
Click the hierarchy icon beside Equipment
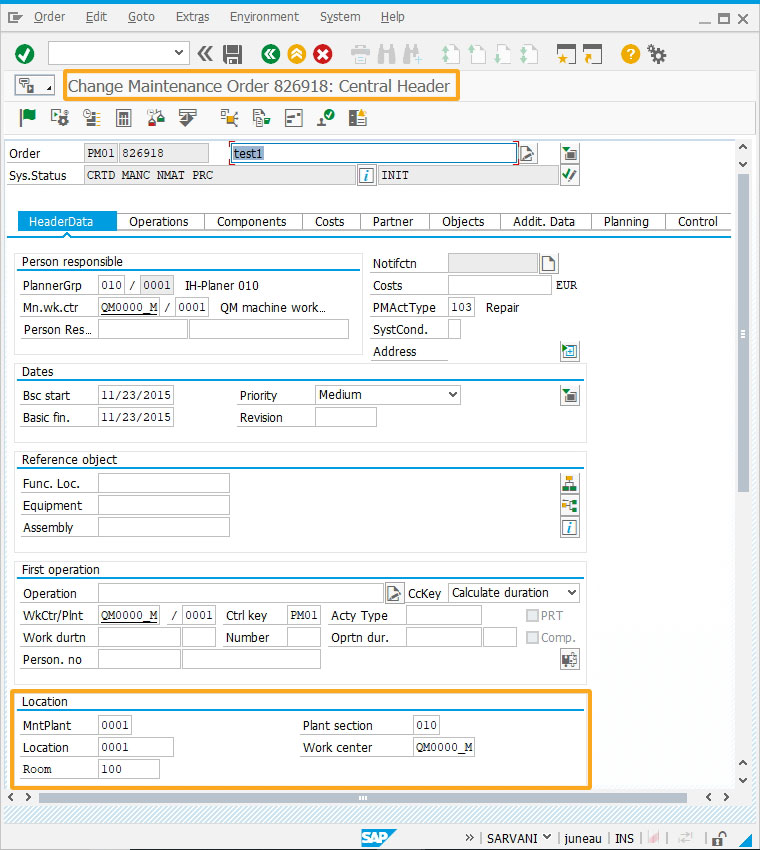570,505
